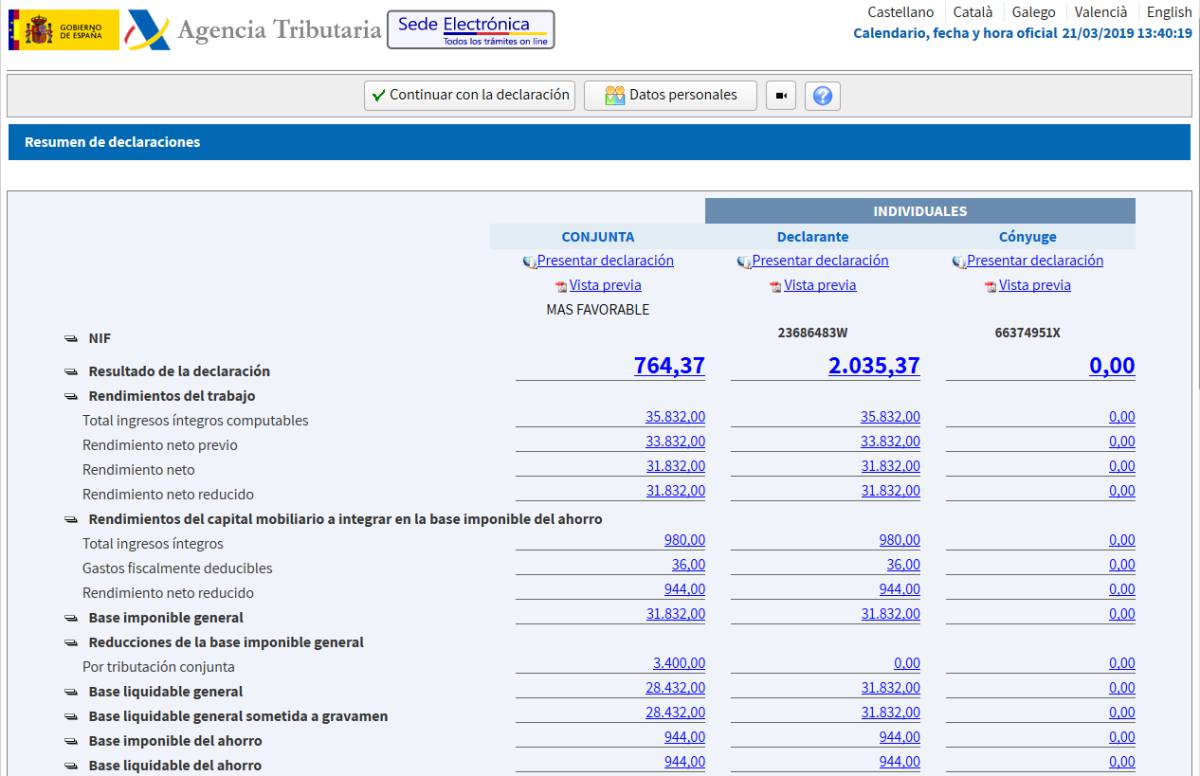
Task: Click the CONJUNTA column header
Action: coord(598,237)
